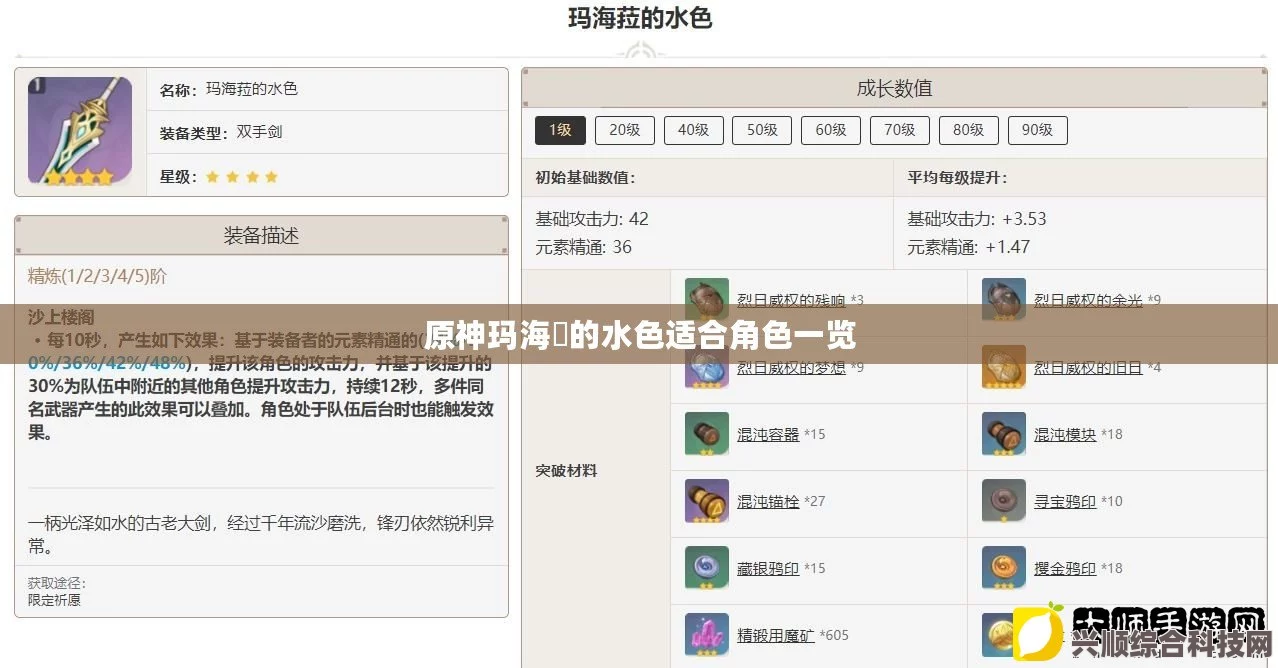Click the 混沌模块 material icon
Screen dimensions: 1278x668
(1004, 433)
